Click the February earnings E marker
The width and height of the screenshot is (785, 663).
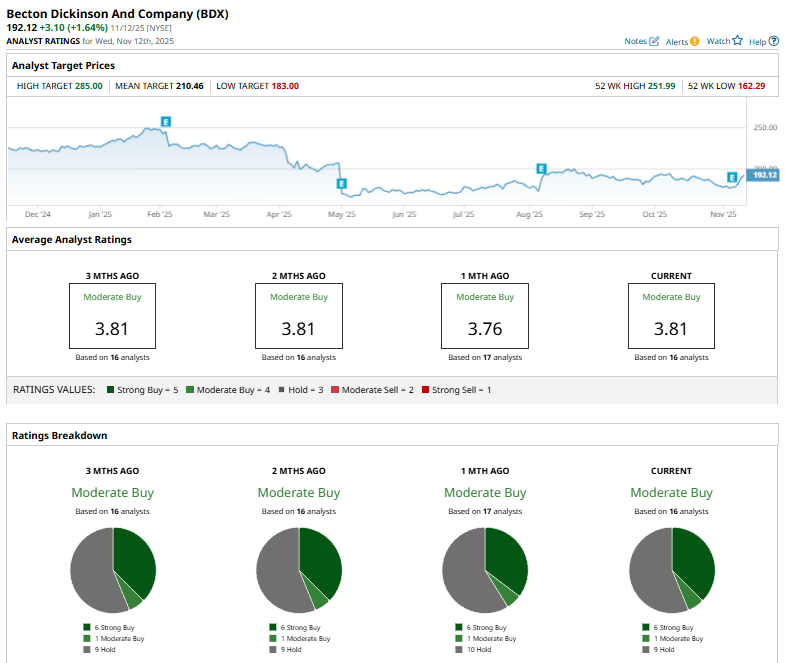166,121
